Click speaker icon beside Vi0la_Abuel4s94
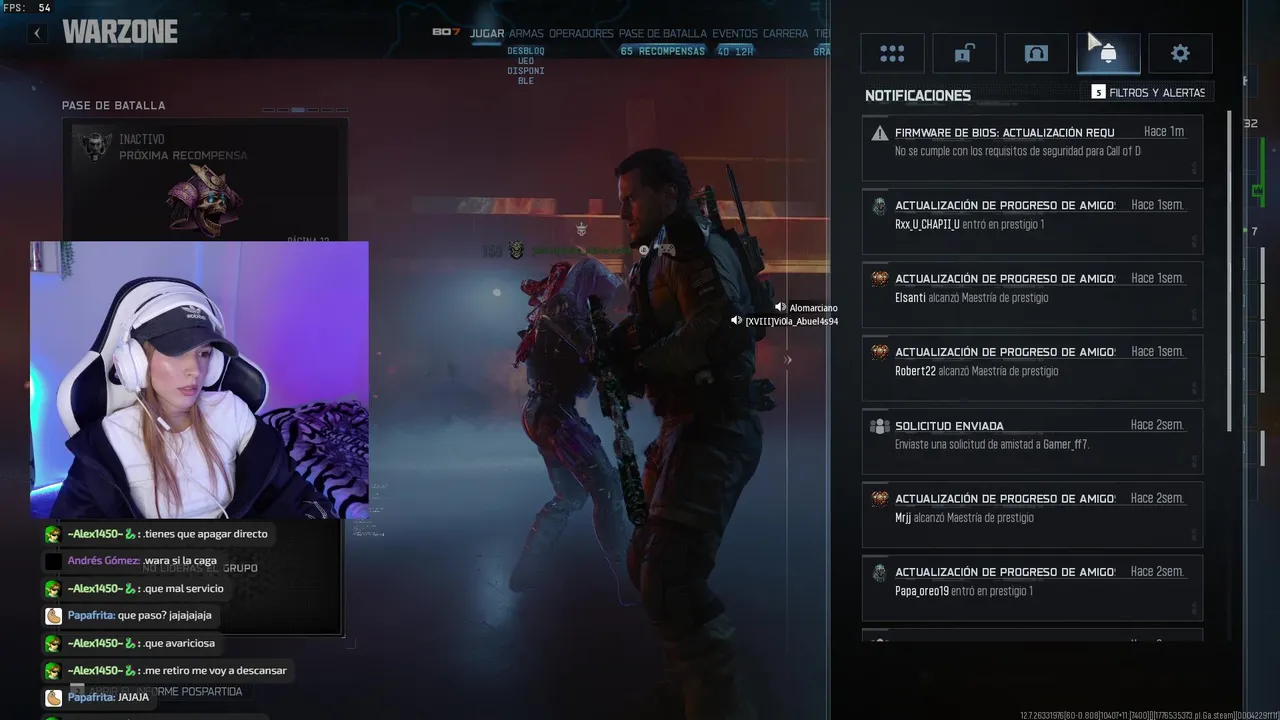 point(737,321)
